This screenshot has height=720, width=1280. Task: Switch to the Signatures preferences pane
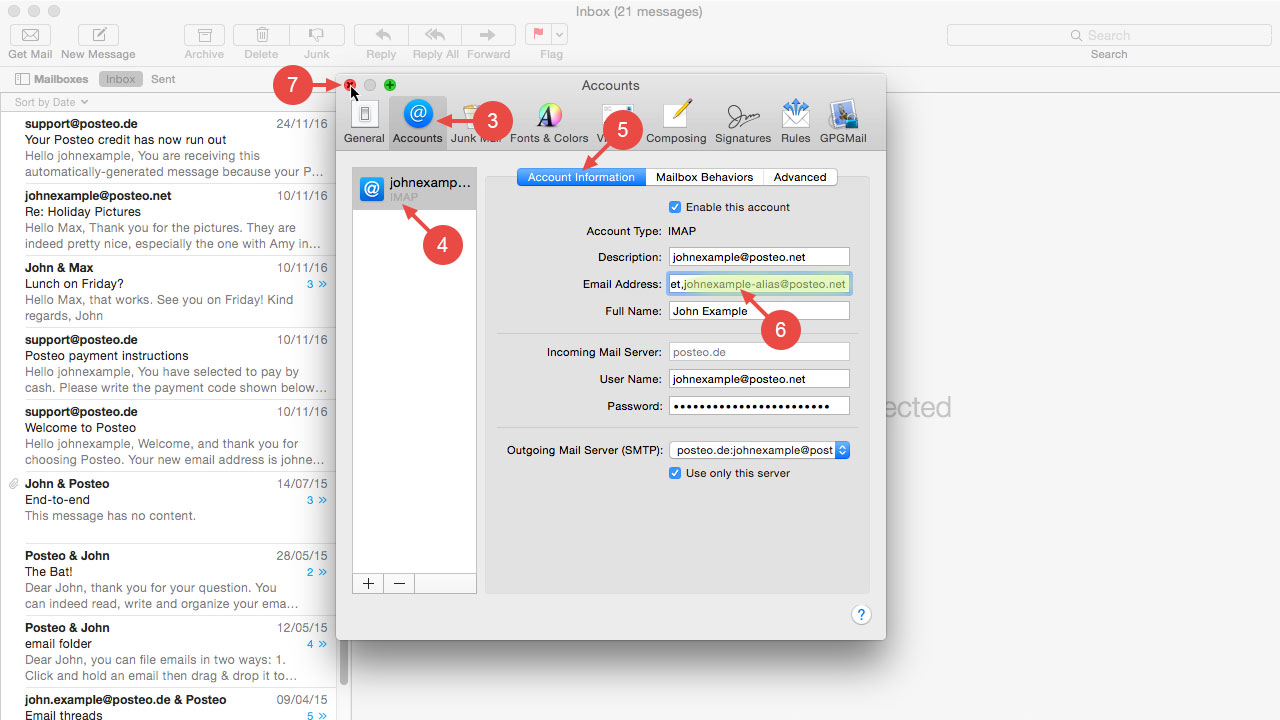(743, 120)
